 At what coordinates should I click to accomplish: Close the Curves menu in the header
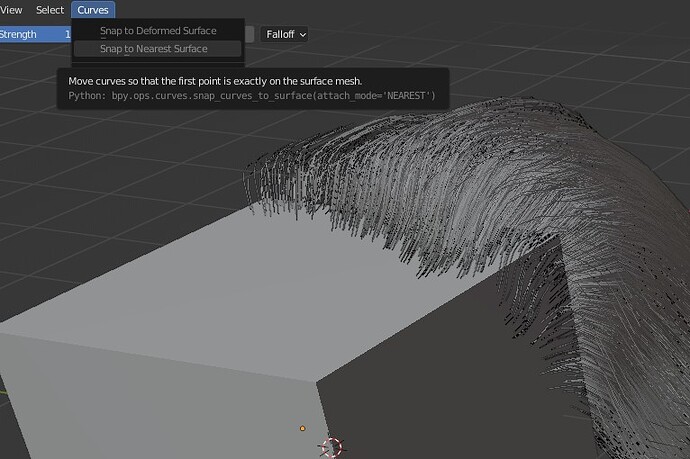(x=93, y=10)
